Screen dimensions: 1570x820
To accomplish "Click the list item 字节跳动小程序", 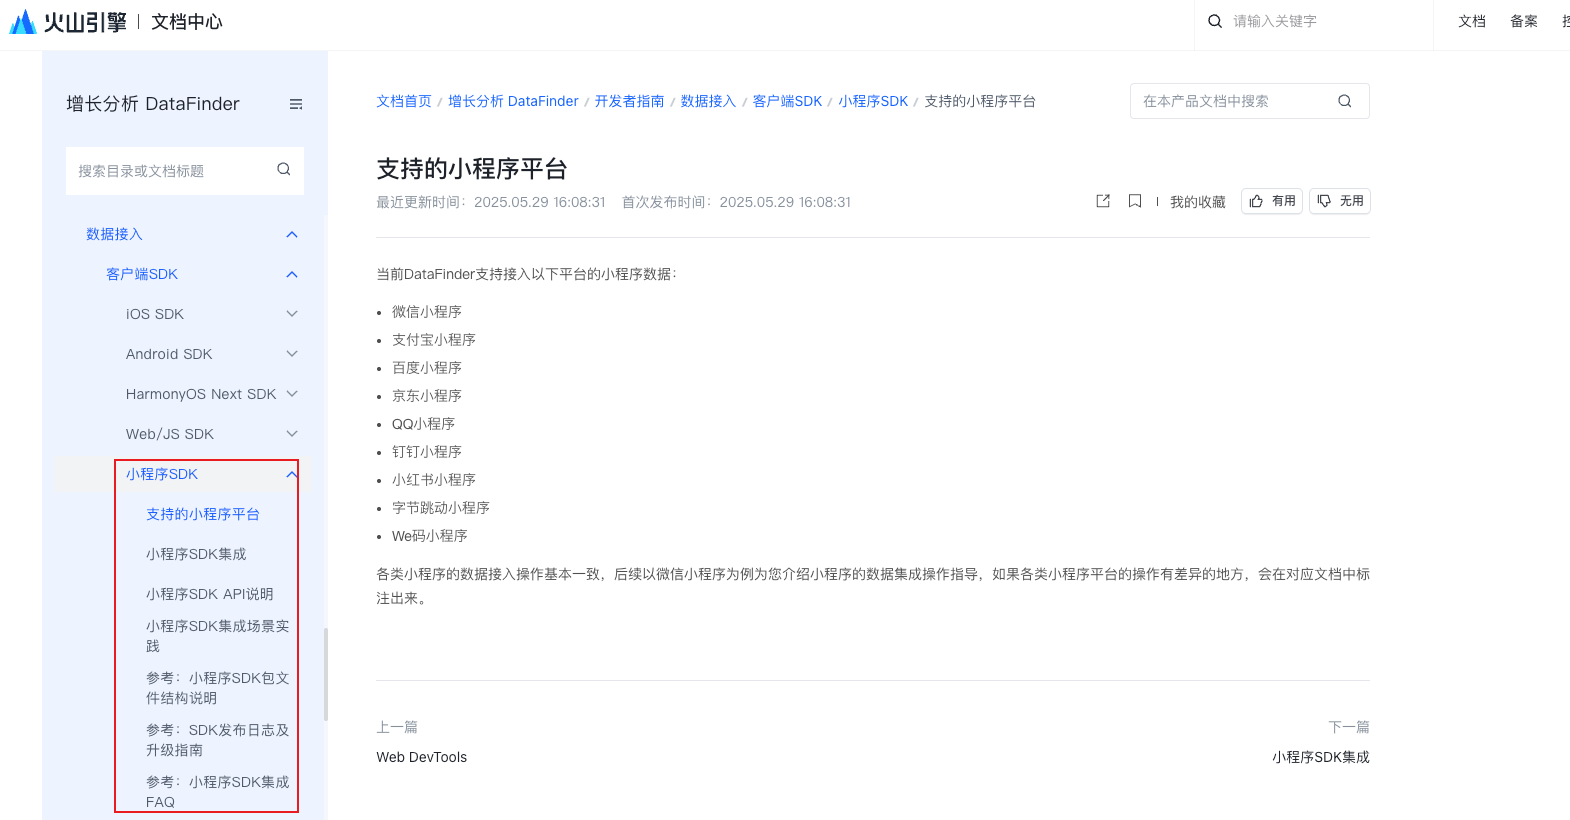I will click(441, 508).
